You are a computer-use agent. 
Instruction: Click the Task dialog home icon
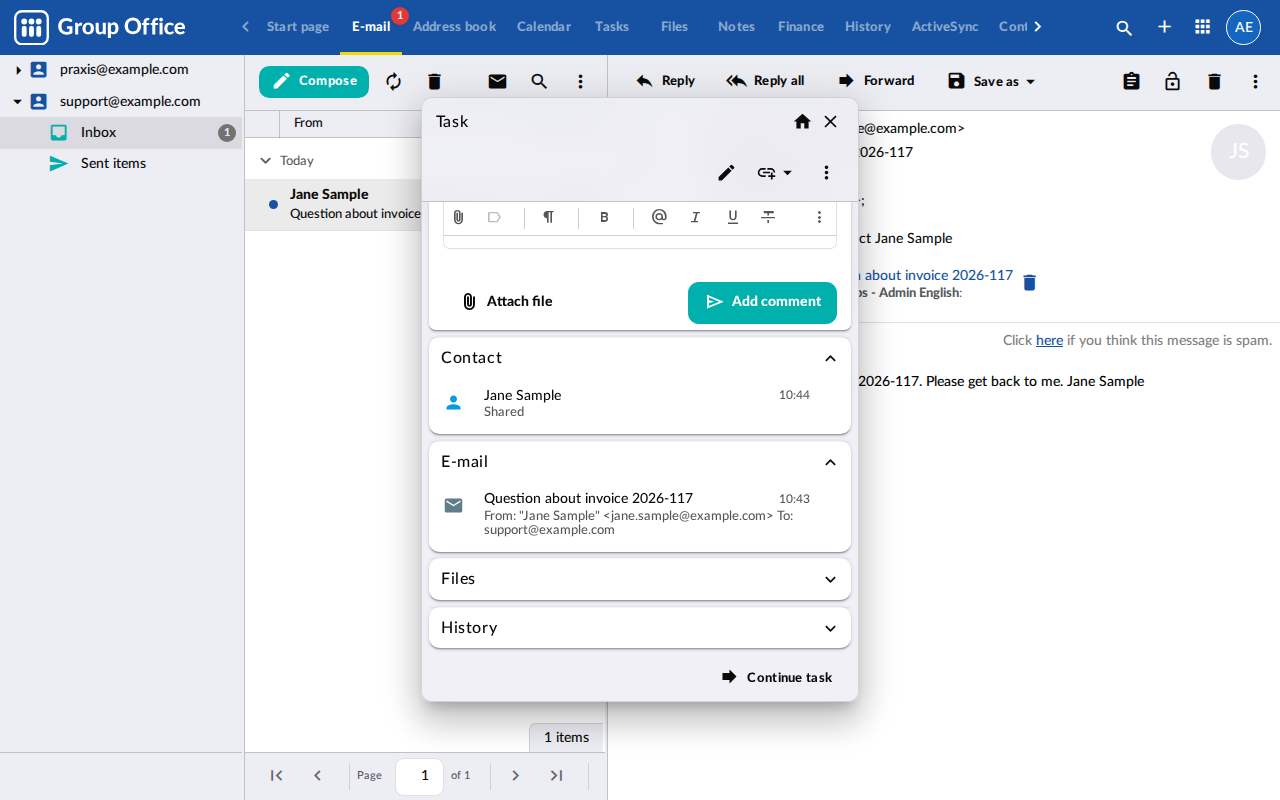click(x=802, y=121)
